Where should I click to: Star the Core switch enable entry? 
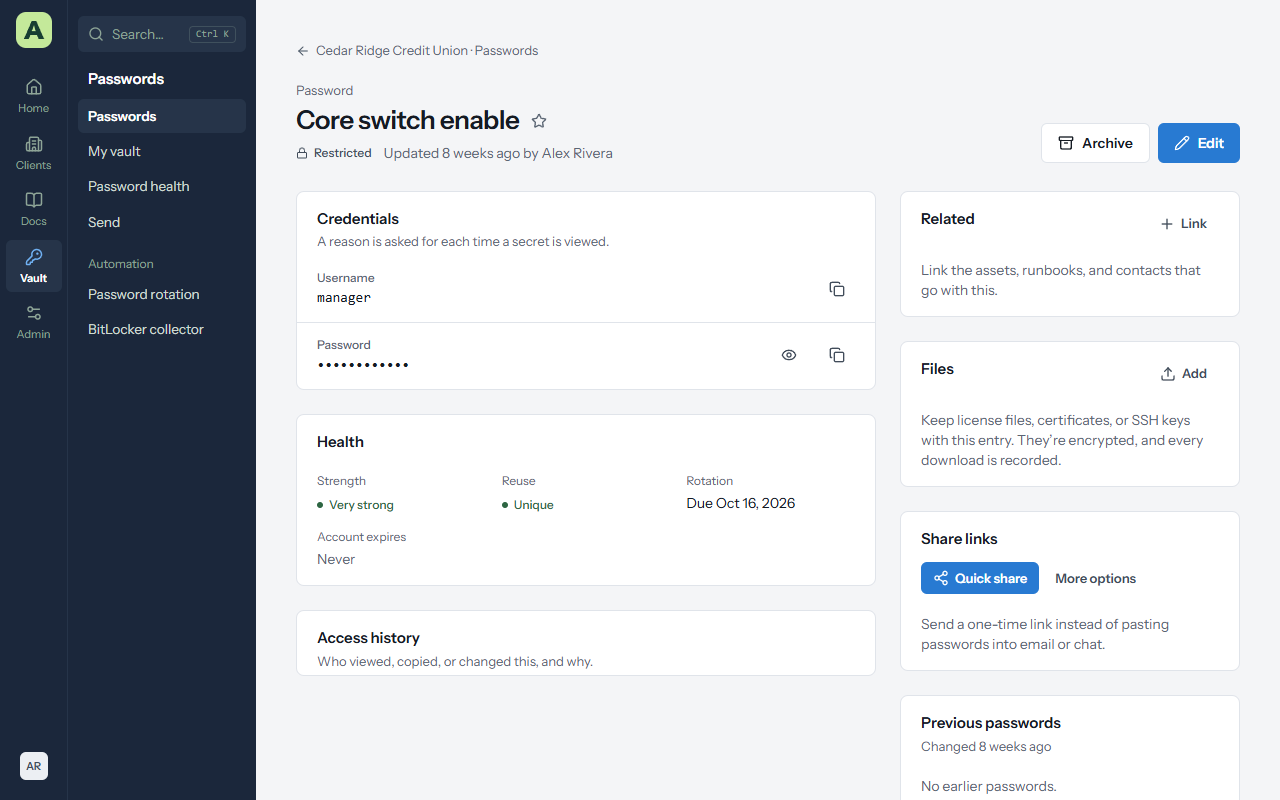click(539, 121)
